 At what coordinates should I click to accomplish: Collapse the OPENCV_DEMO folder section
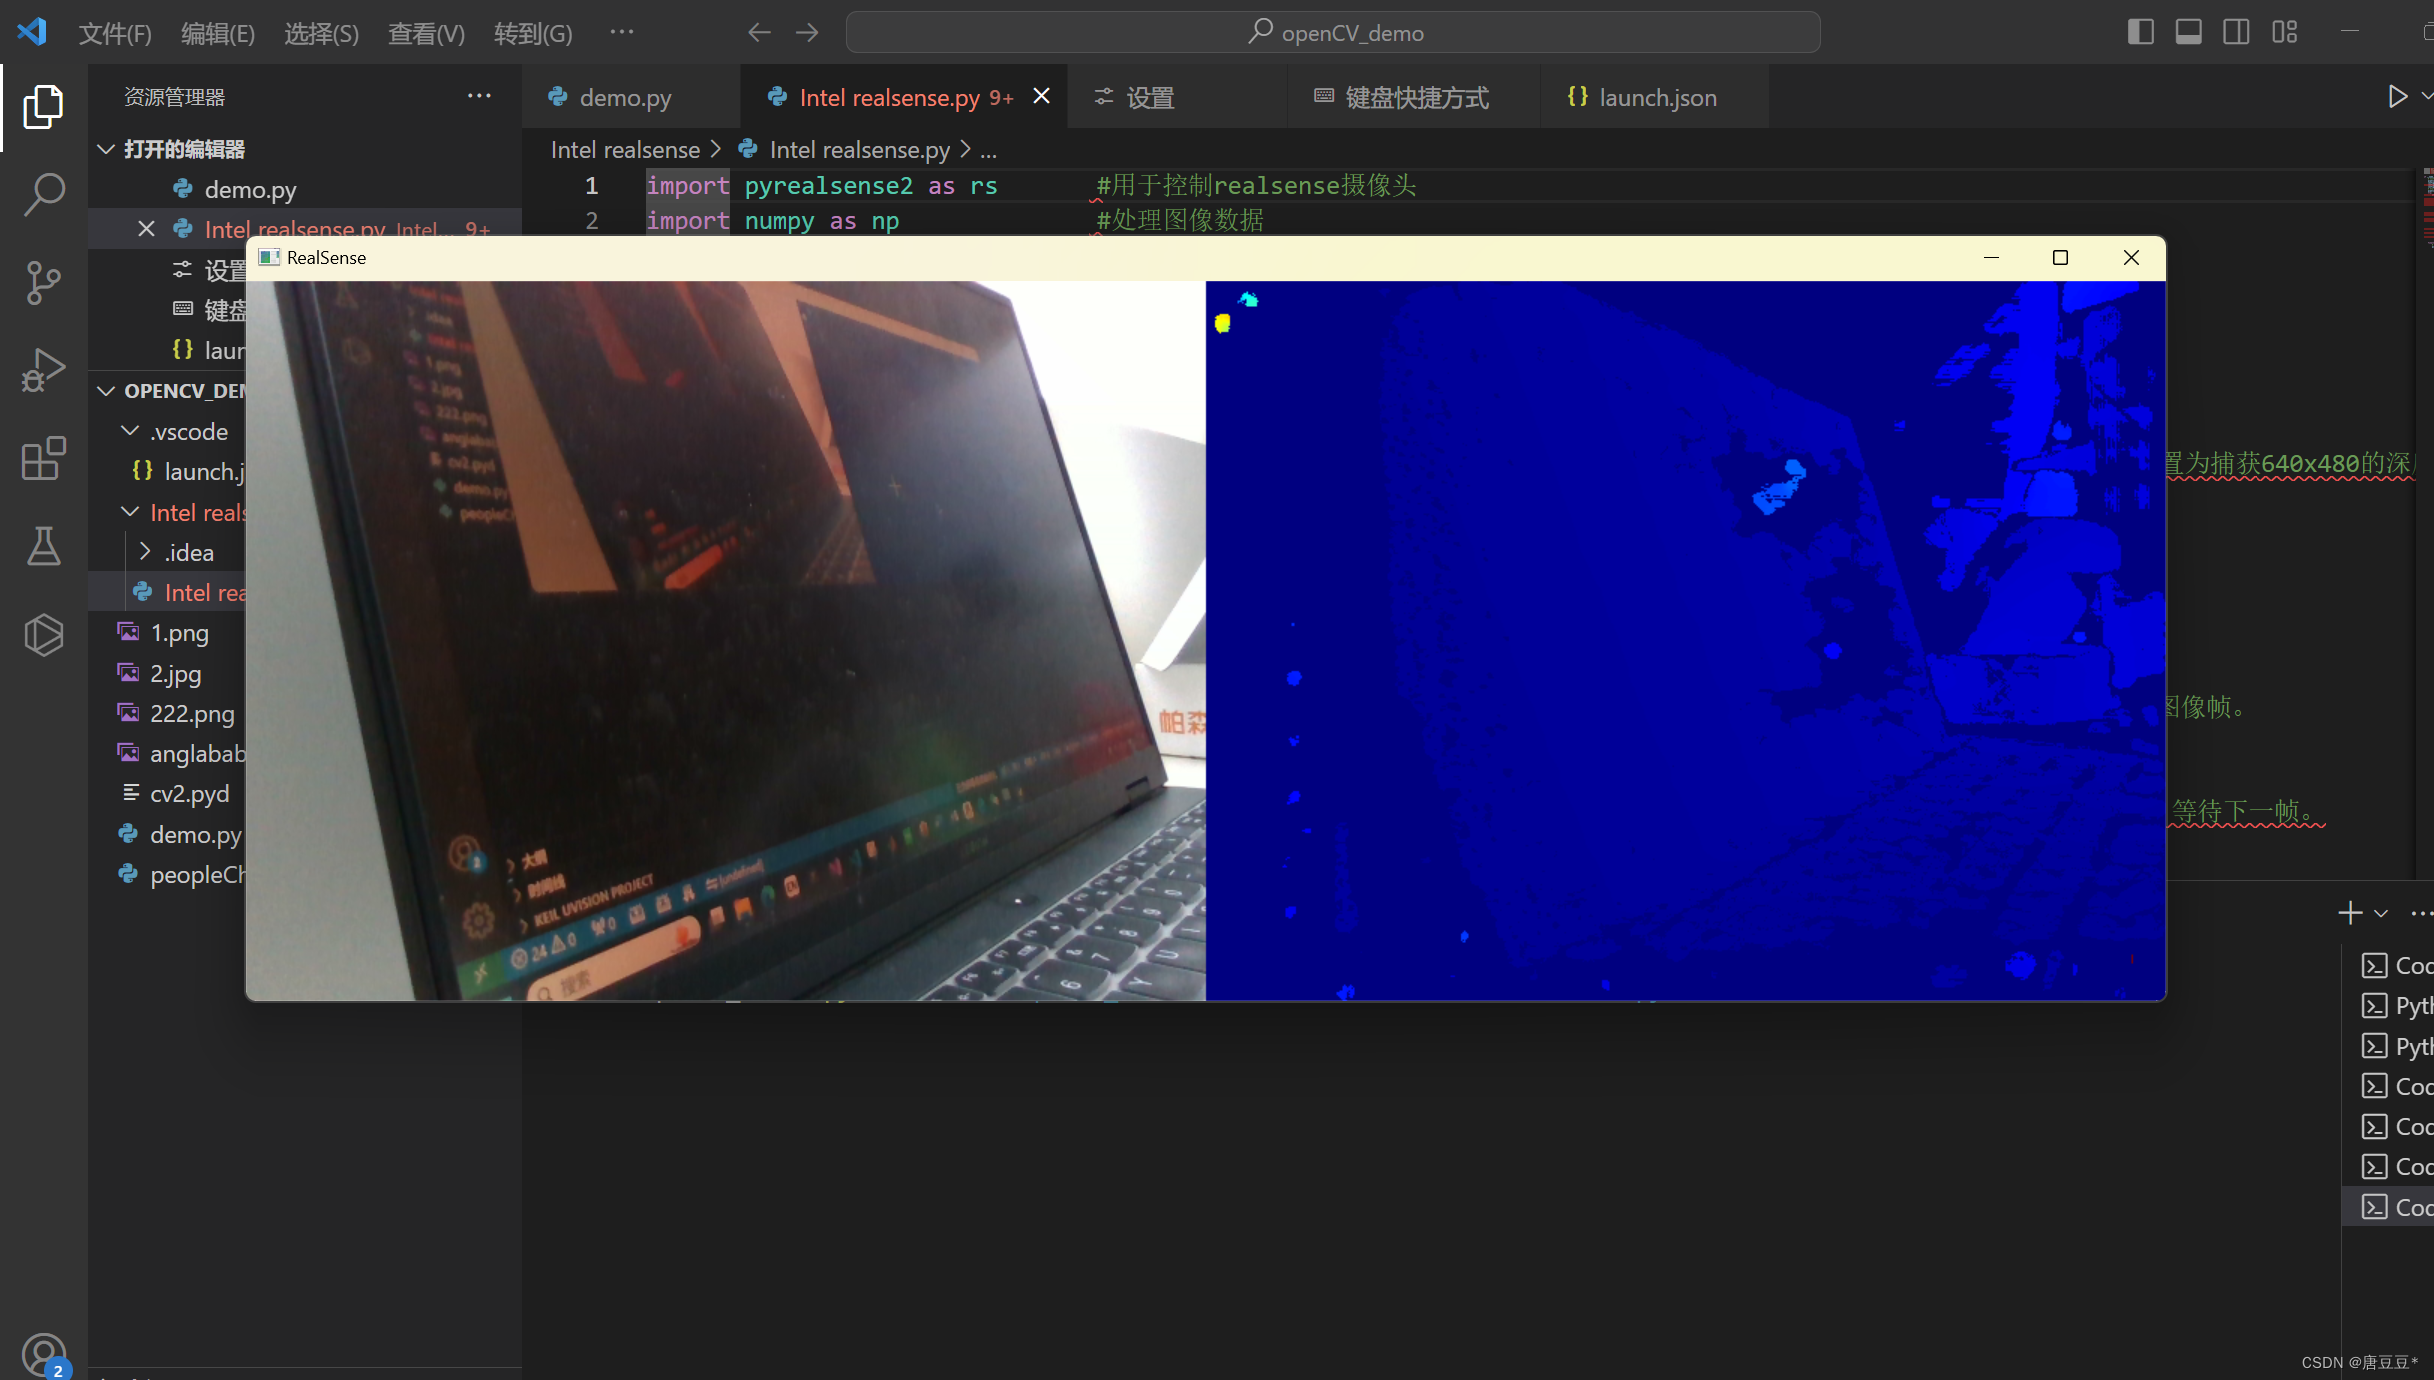106,390
